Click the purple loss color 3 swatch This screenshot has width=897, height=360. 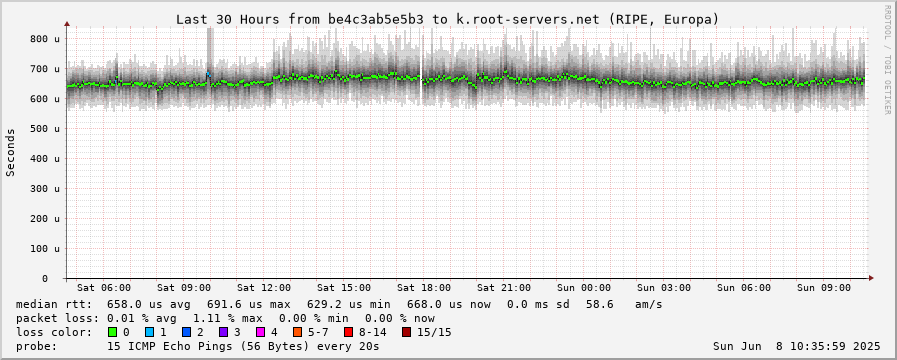pos(223,332)
